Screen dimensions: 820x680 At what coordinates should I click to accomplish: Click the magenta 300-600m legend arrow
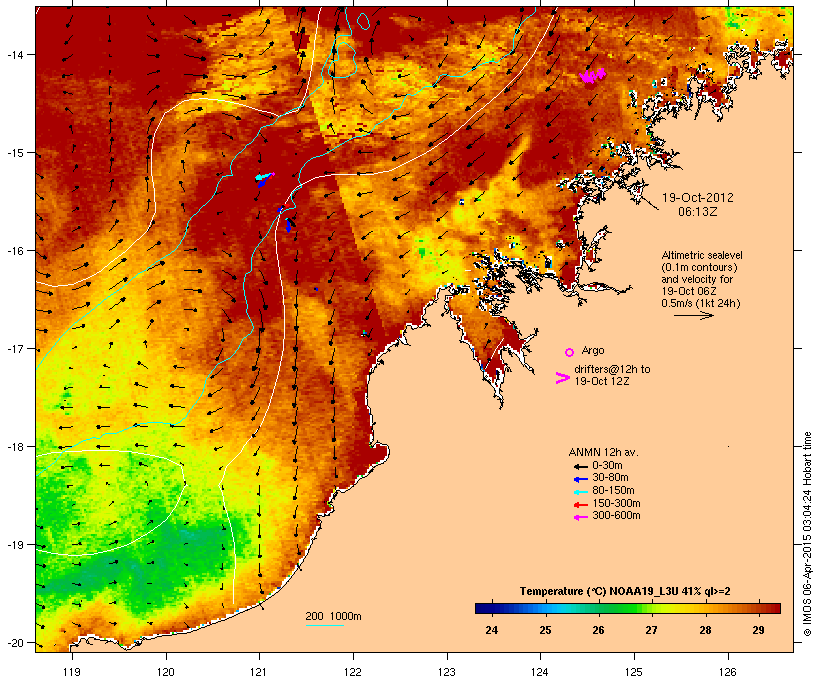point(580,517)
